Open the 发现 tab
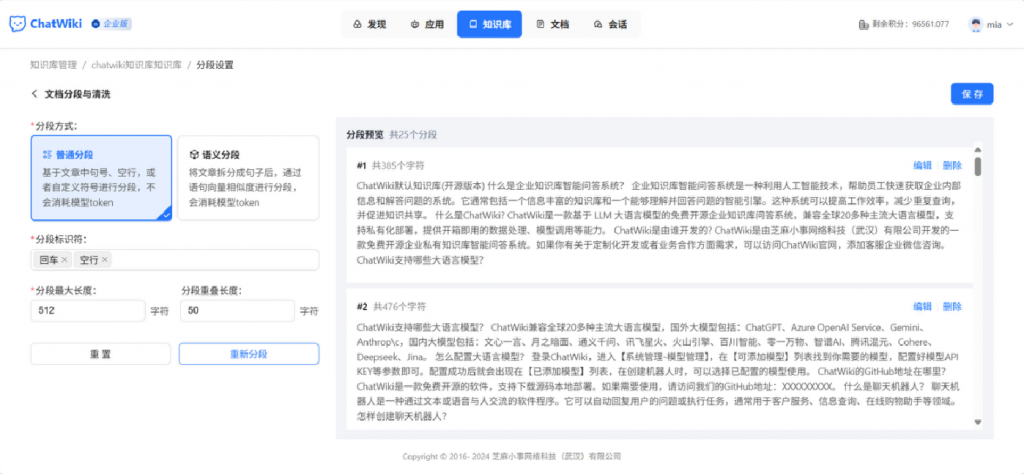 (x=370, y=24)
